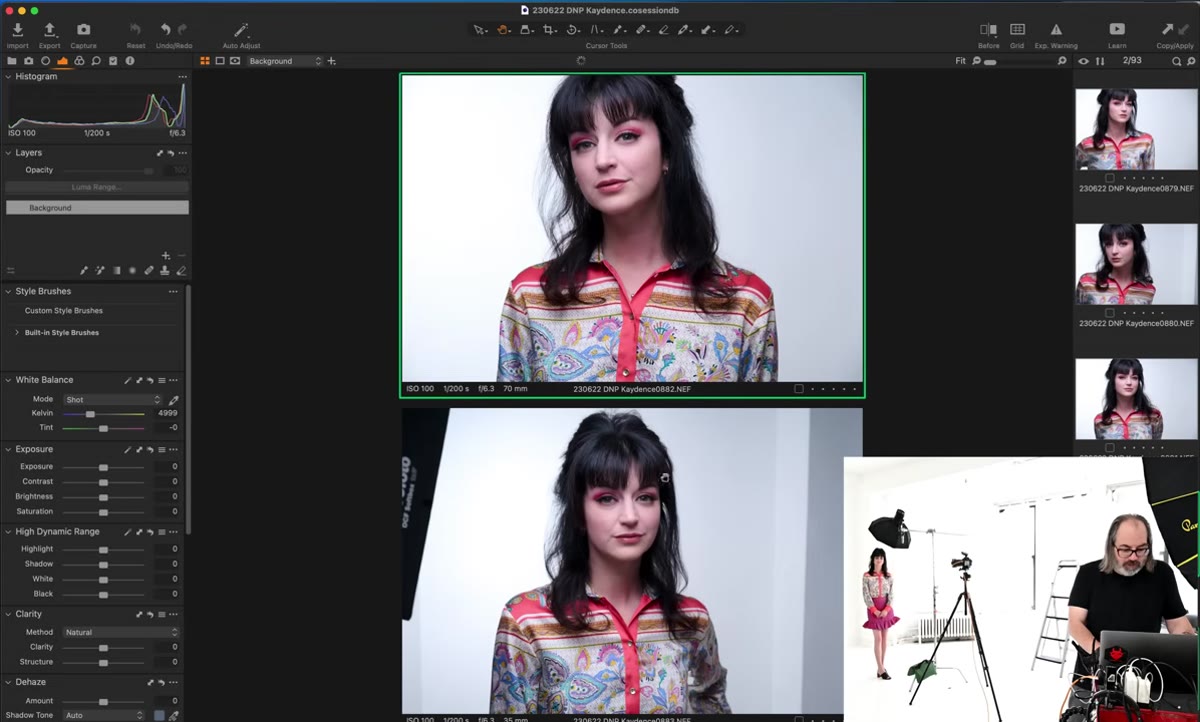Open the Grid overlay toolbar icon
This screenshot has height=722, width=1200.
(1017, 30)
